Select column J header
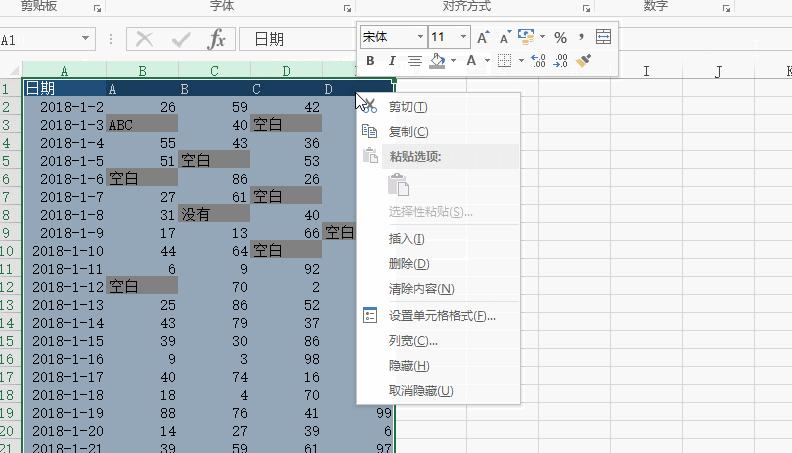The image size is (792, 453). click(x=718, y=71)
